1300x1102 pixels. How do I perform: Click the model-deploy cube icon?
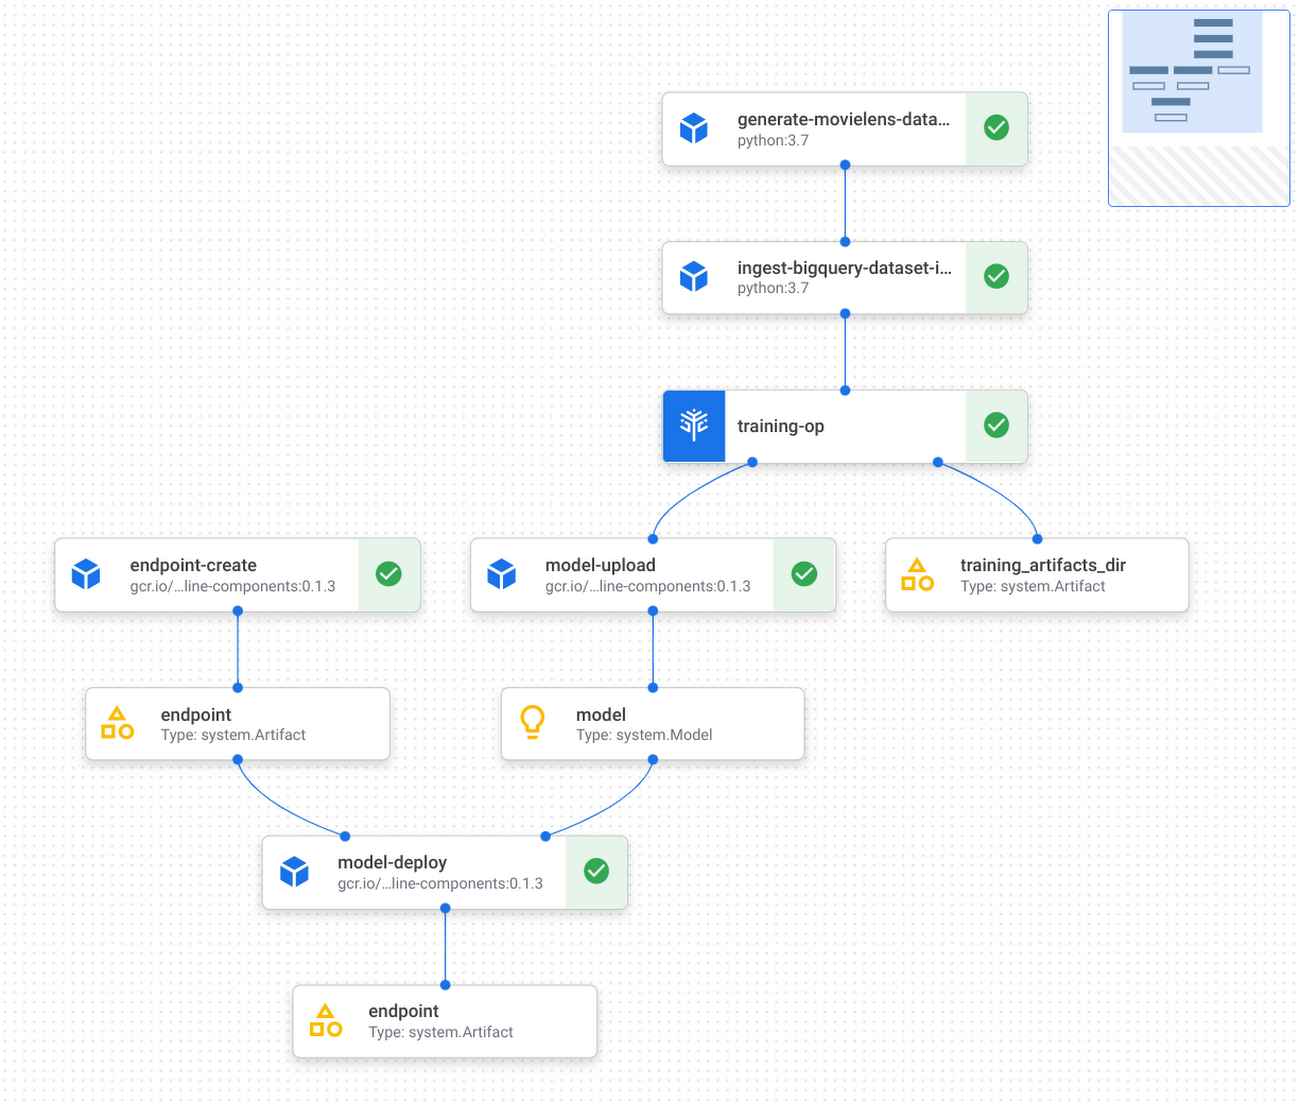pos(294,872)
